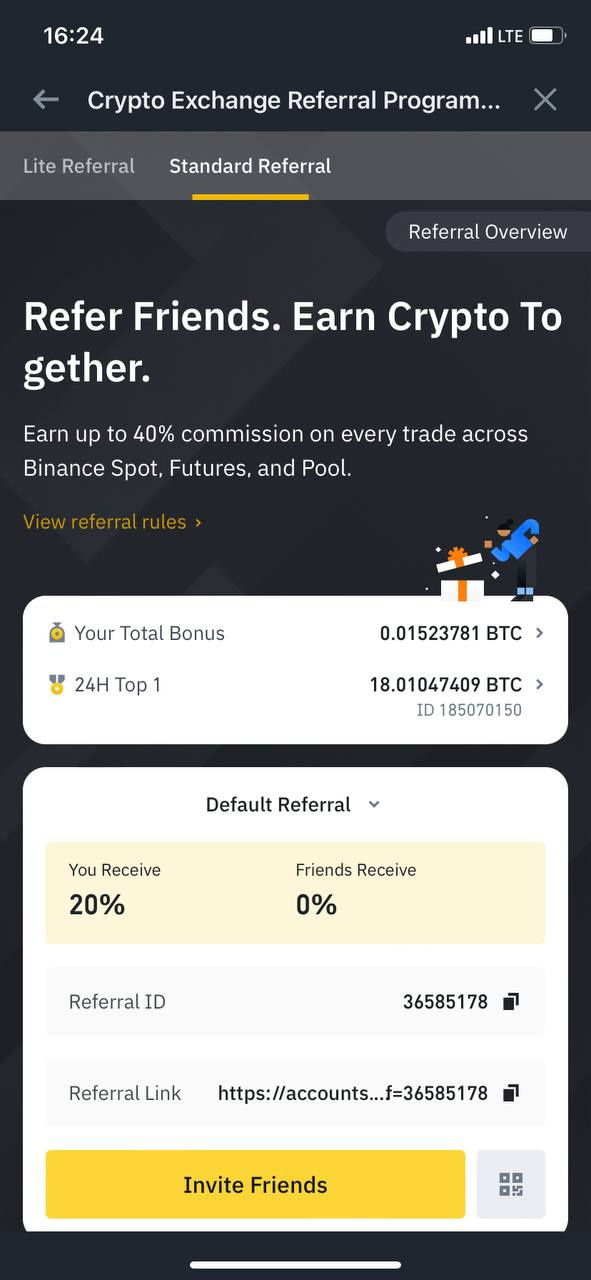591x1280 pixels.
Task: Tap the 24H Top 1 medal icon
Action: point(57,685)
